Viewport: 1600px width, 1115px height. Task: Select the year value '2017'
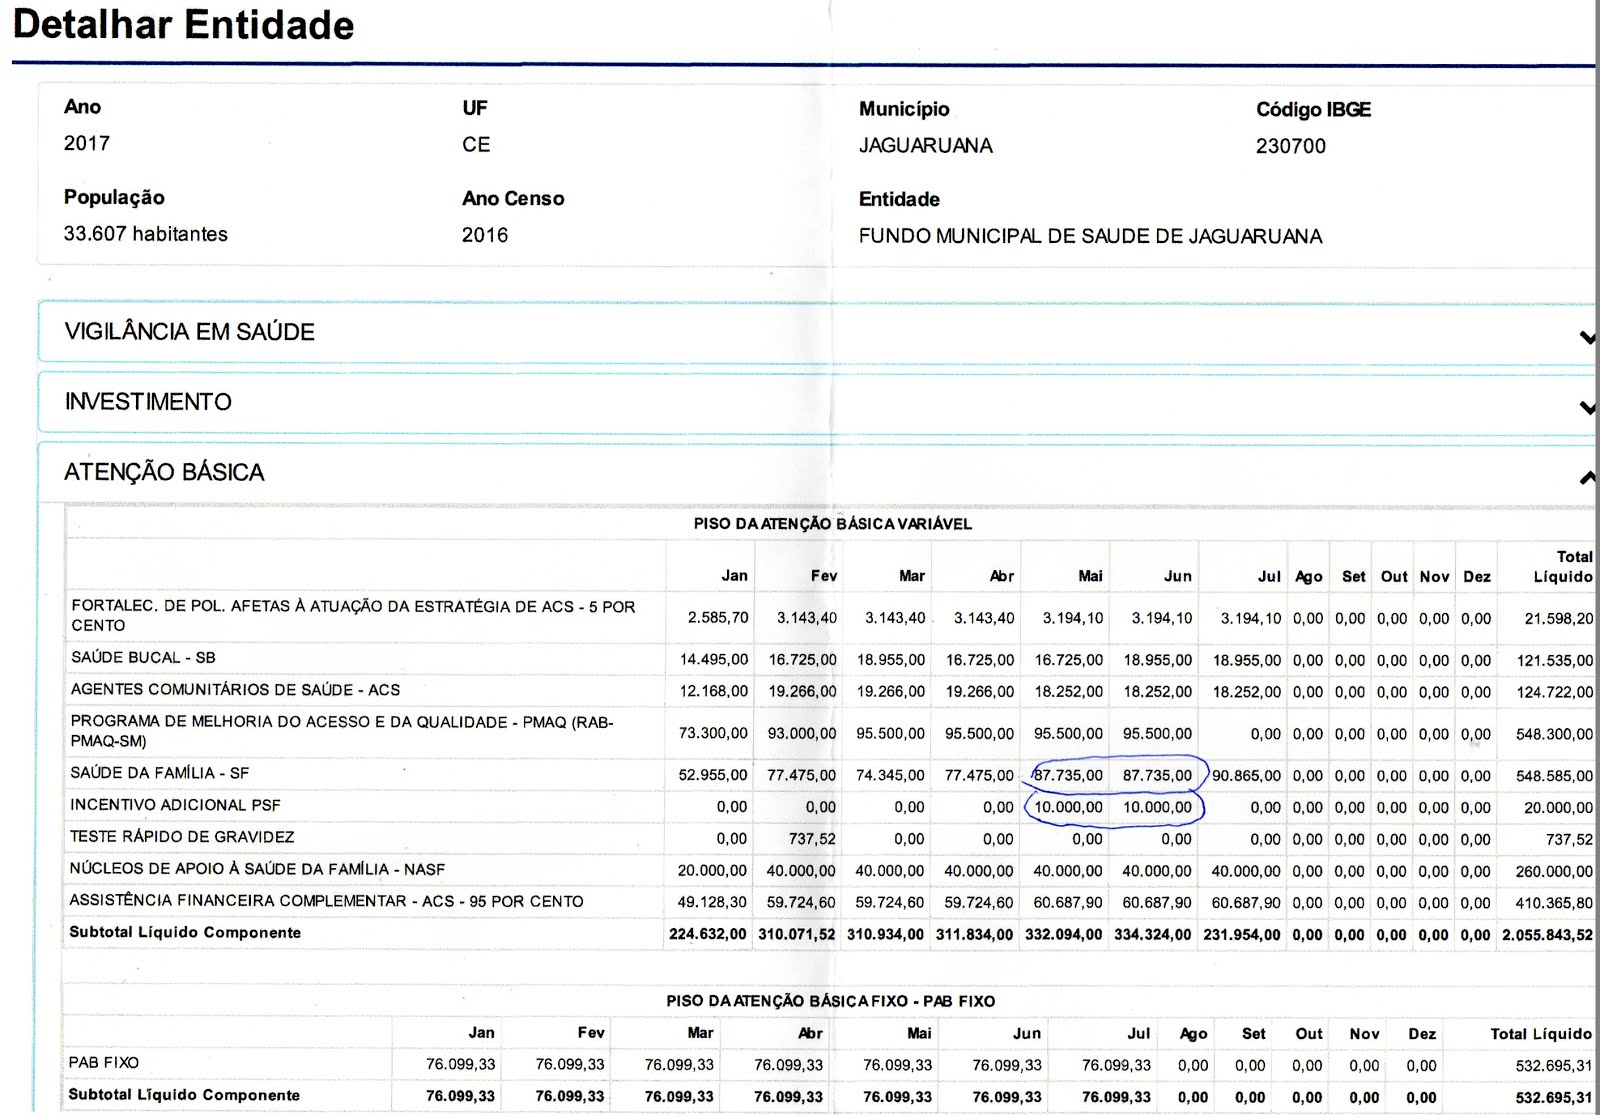tap(87, 143)
